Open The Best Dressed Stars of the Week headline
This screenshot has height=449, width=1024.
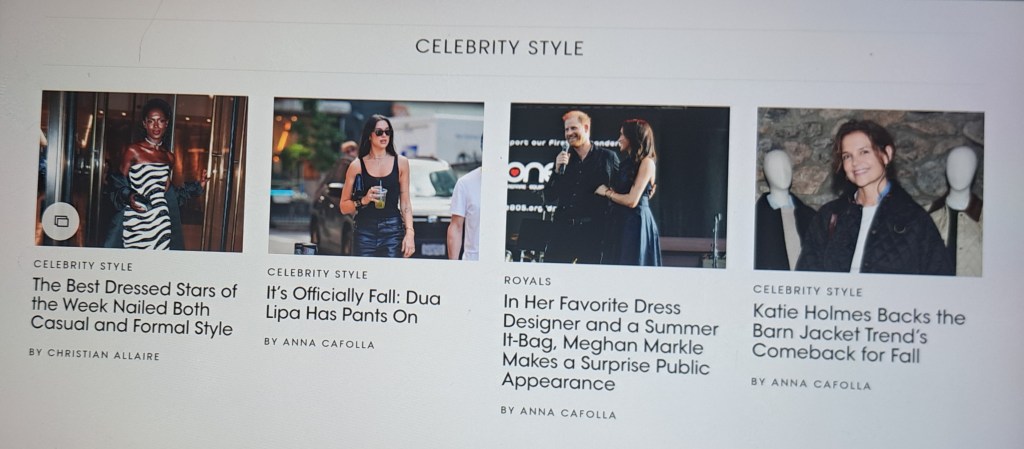point(134,307)
